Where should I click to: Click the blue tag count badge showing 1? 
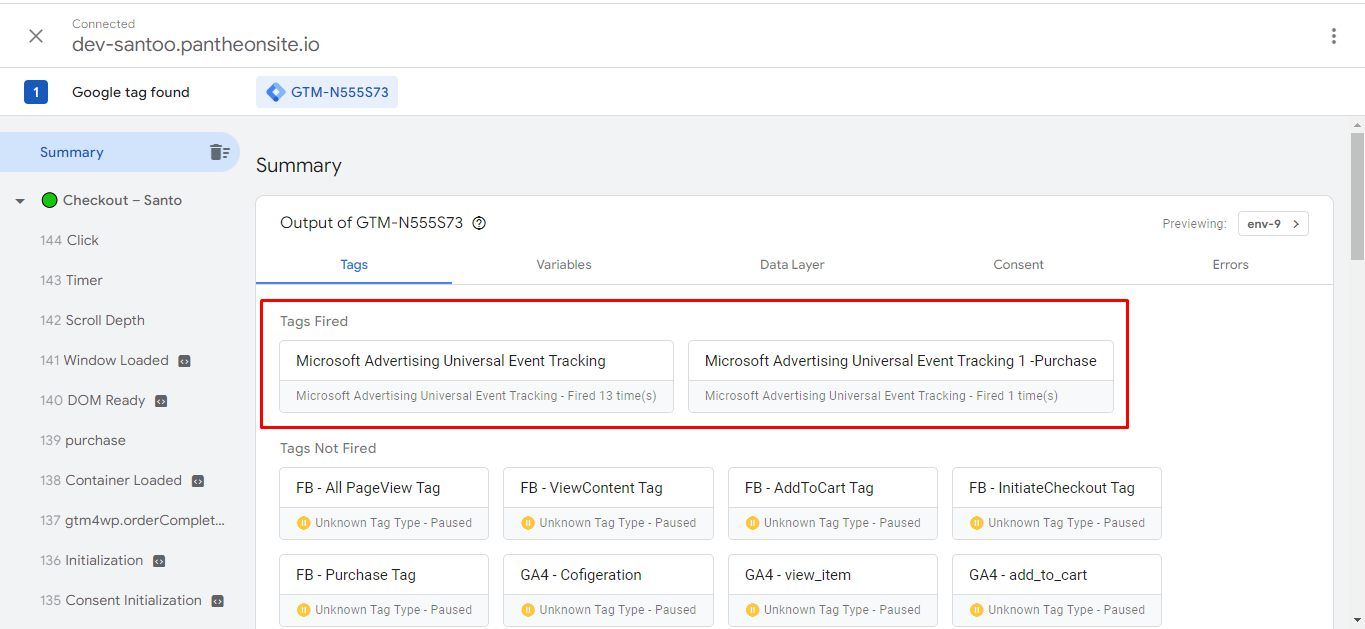36,92
